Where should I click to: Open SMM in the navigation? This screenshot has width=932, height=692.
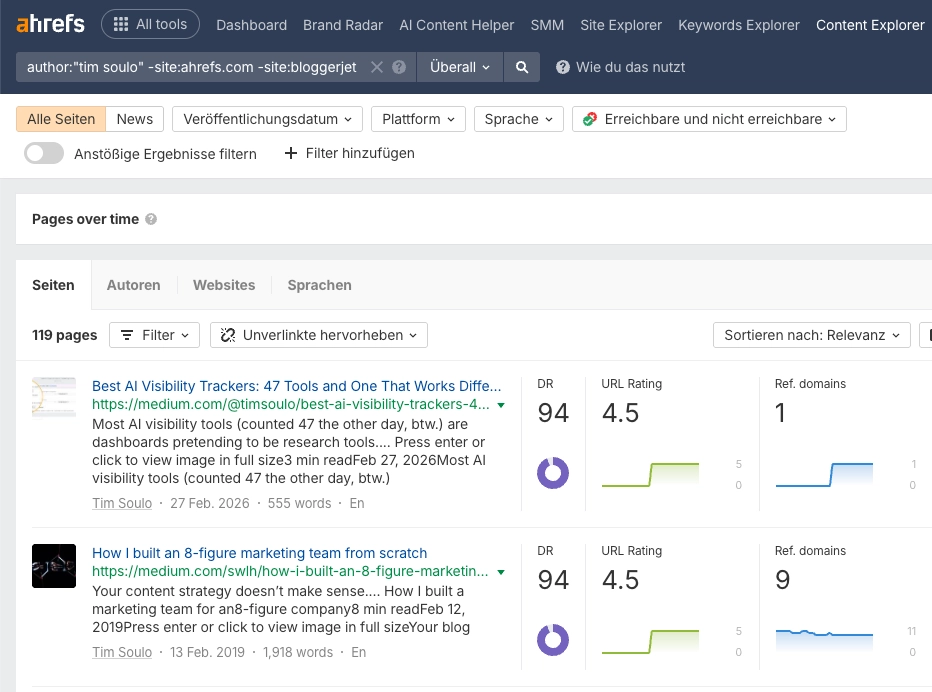pos(547,25)
